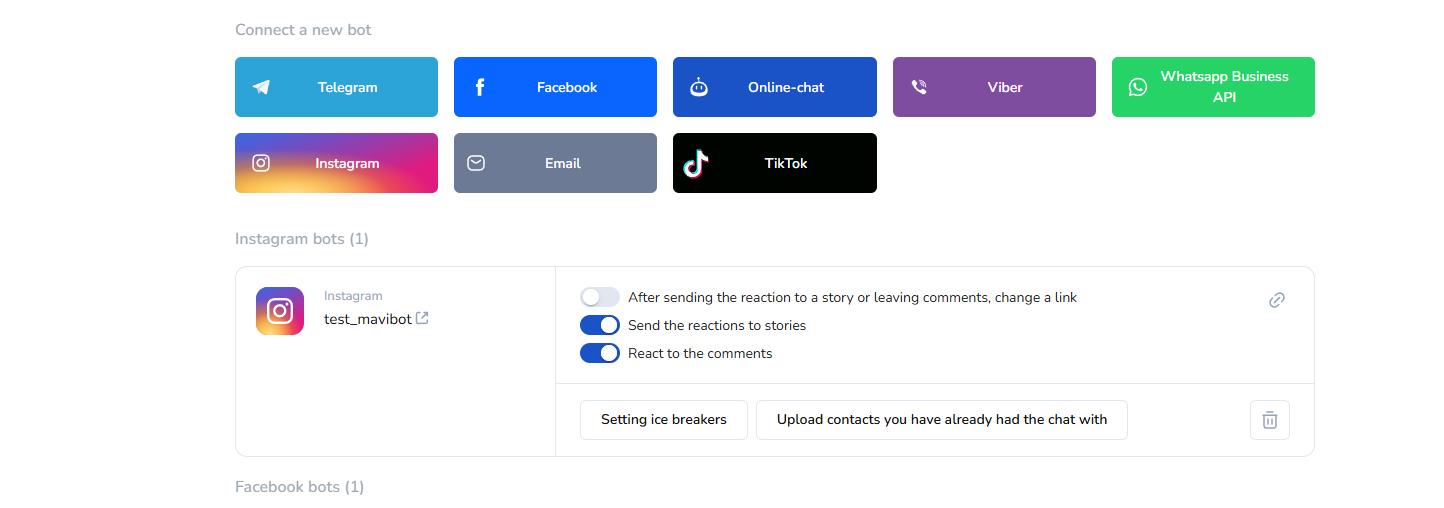Connect a new Instagram bot
This screenshot has width=1444, height=508.
336,163
